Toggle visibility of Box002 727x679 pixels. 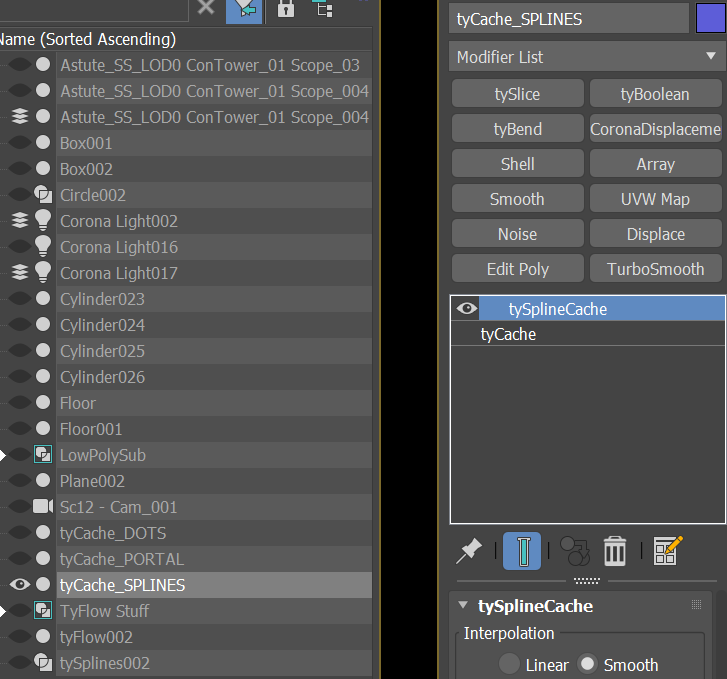pyautogui.click(x=20, y=169)
